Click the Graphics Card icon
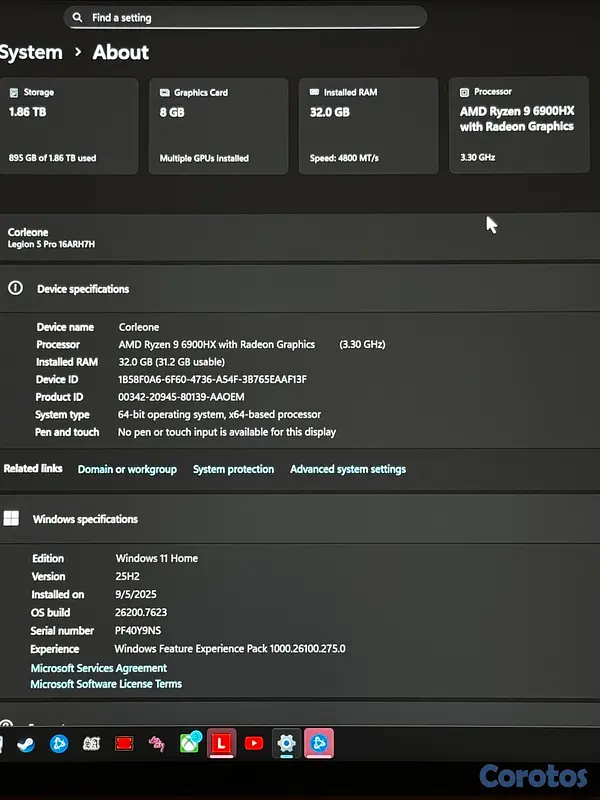The height and width of the screenshot is (800, 600). 164,92
